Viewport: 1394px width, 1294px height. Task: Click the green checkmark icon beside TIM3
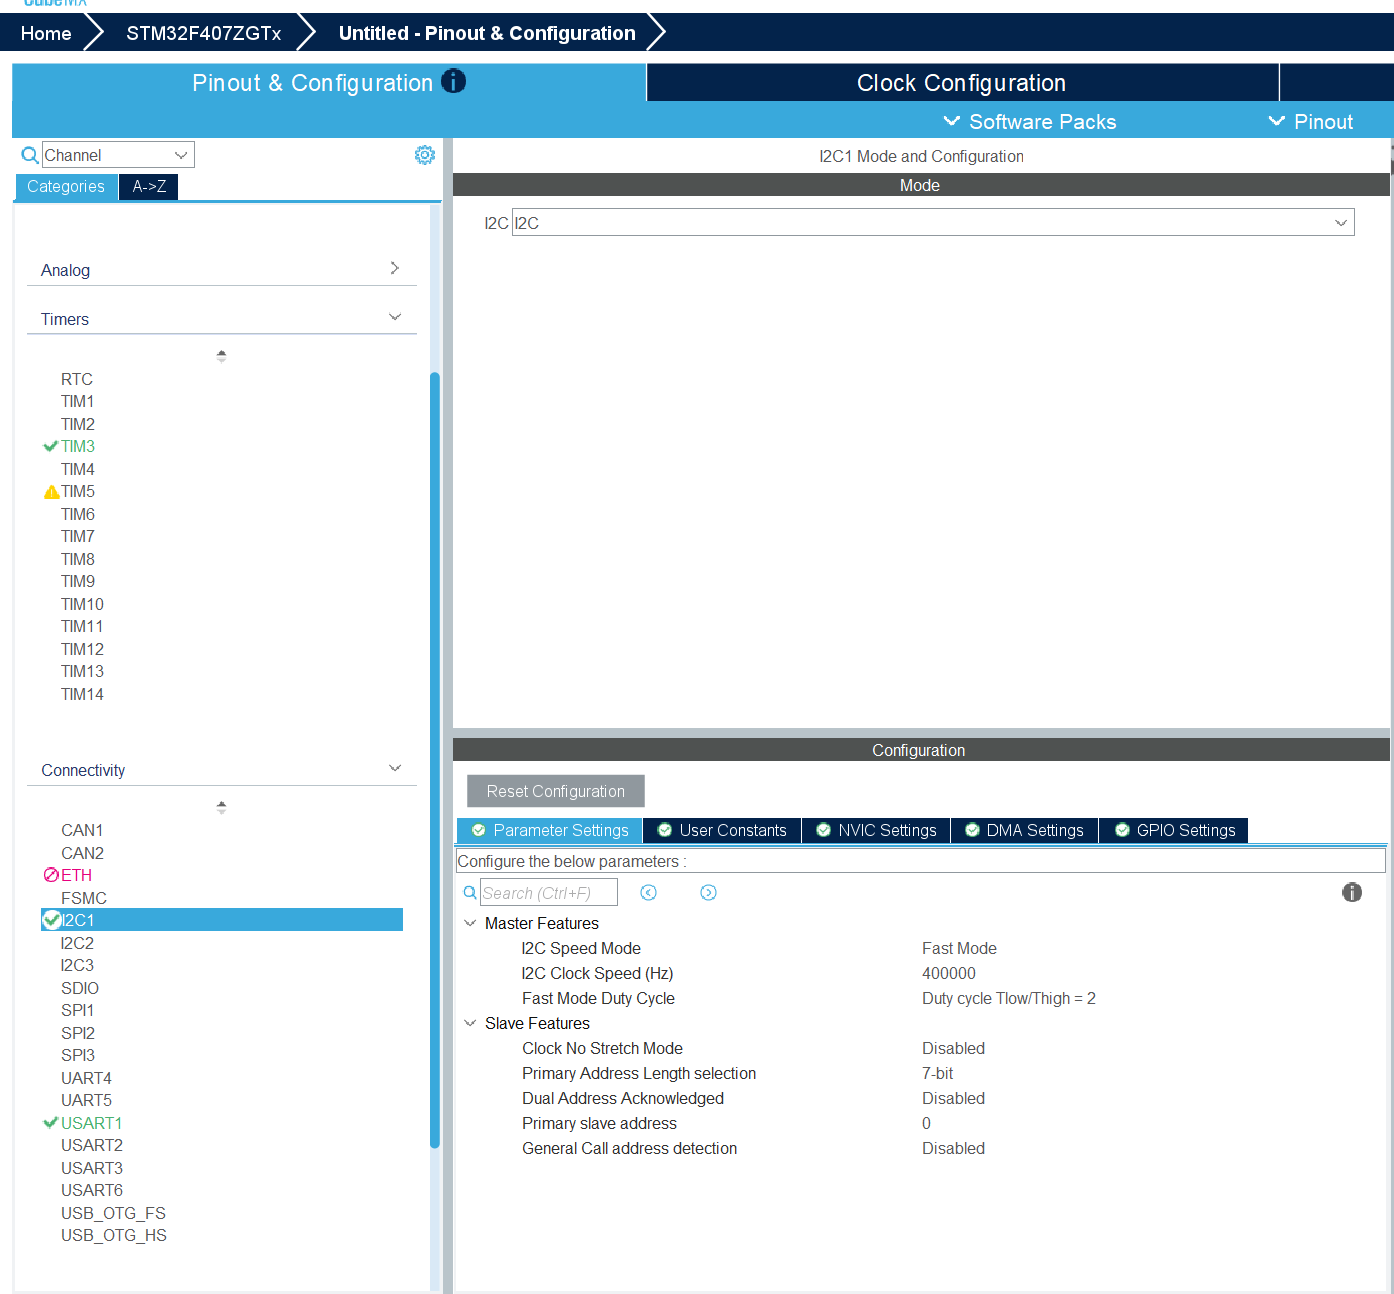(x=50, y=446)
